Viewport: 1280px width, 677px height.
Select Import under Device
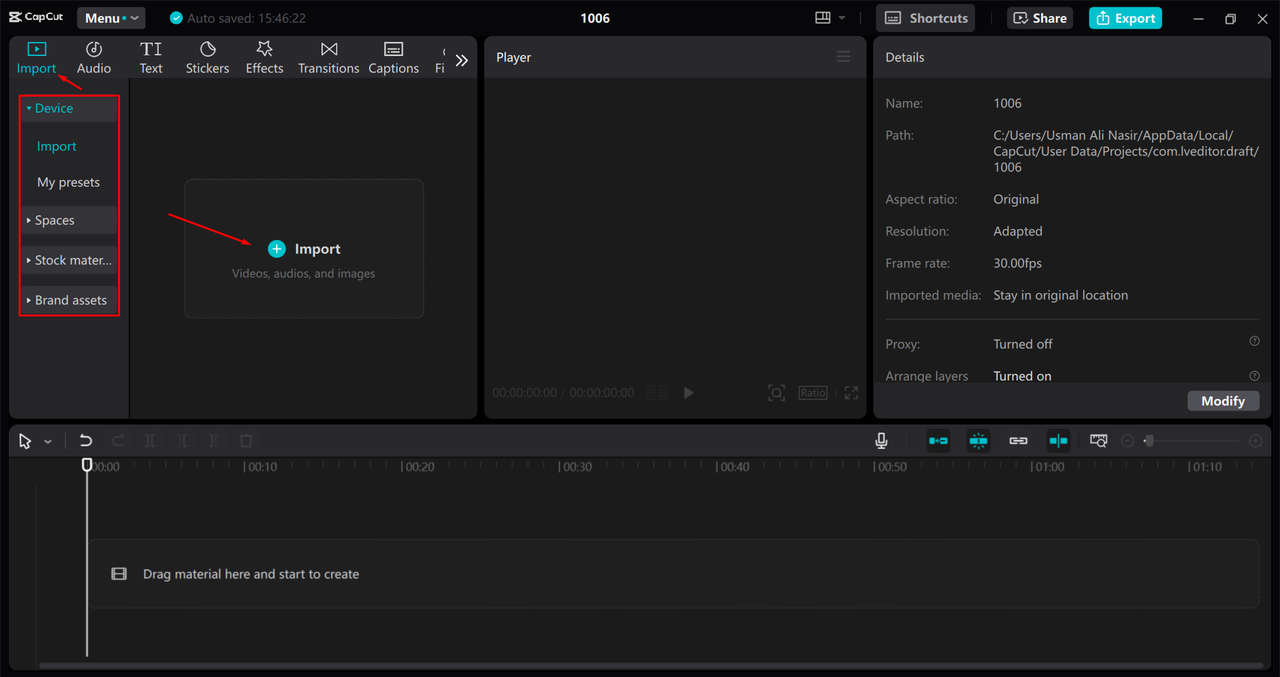57,146
